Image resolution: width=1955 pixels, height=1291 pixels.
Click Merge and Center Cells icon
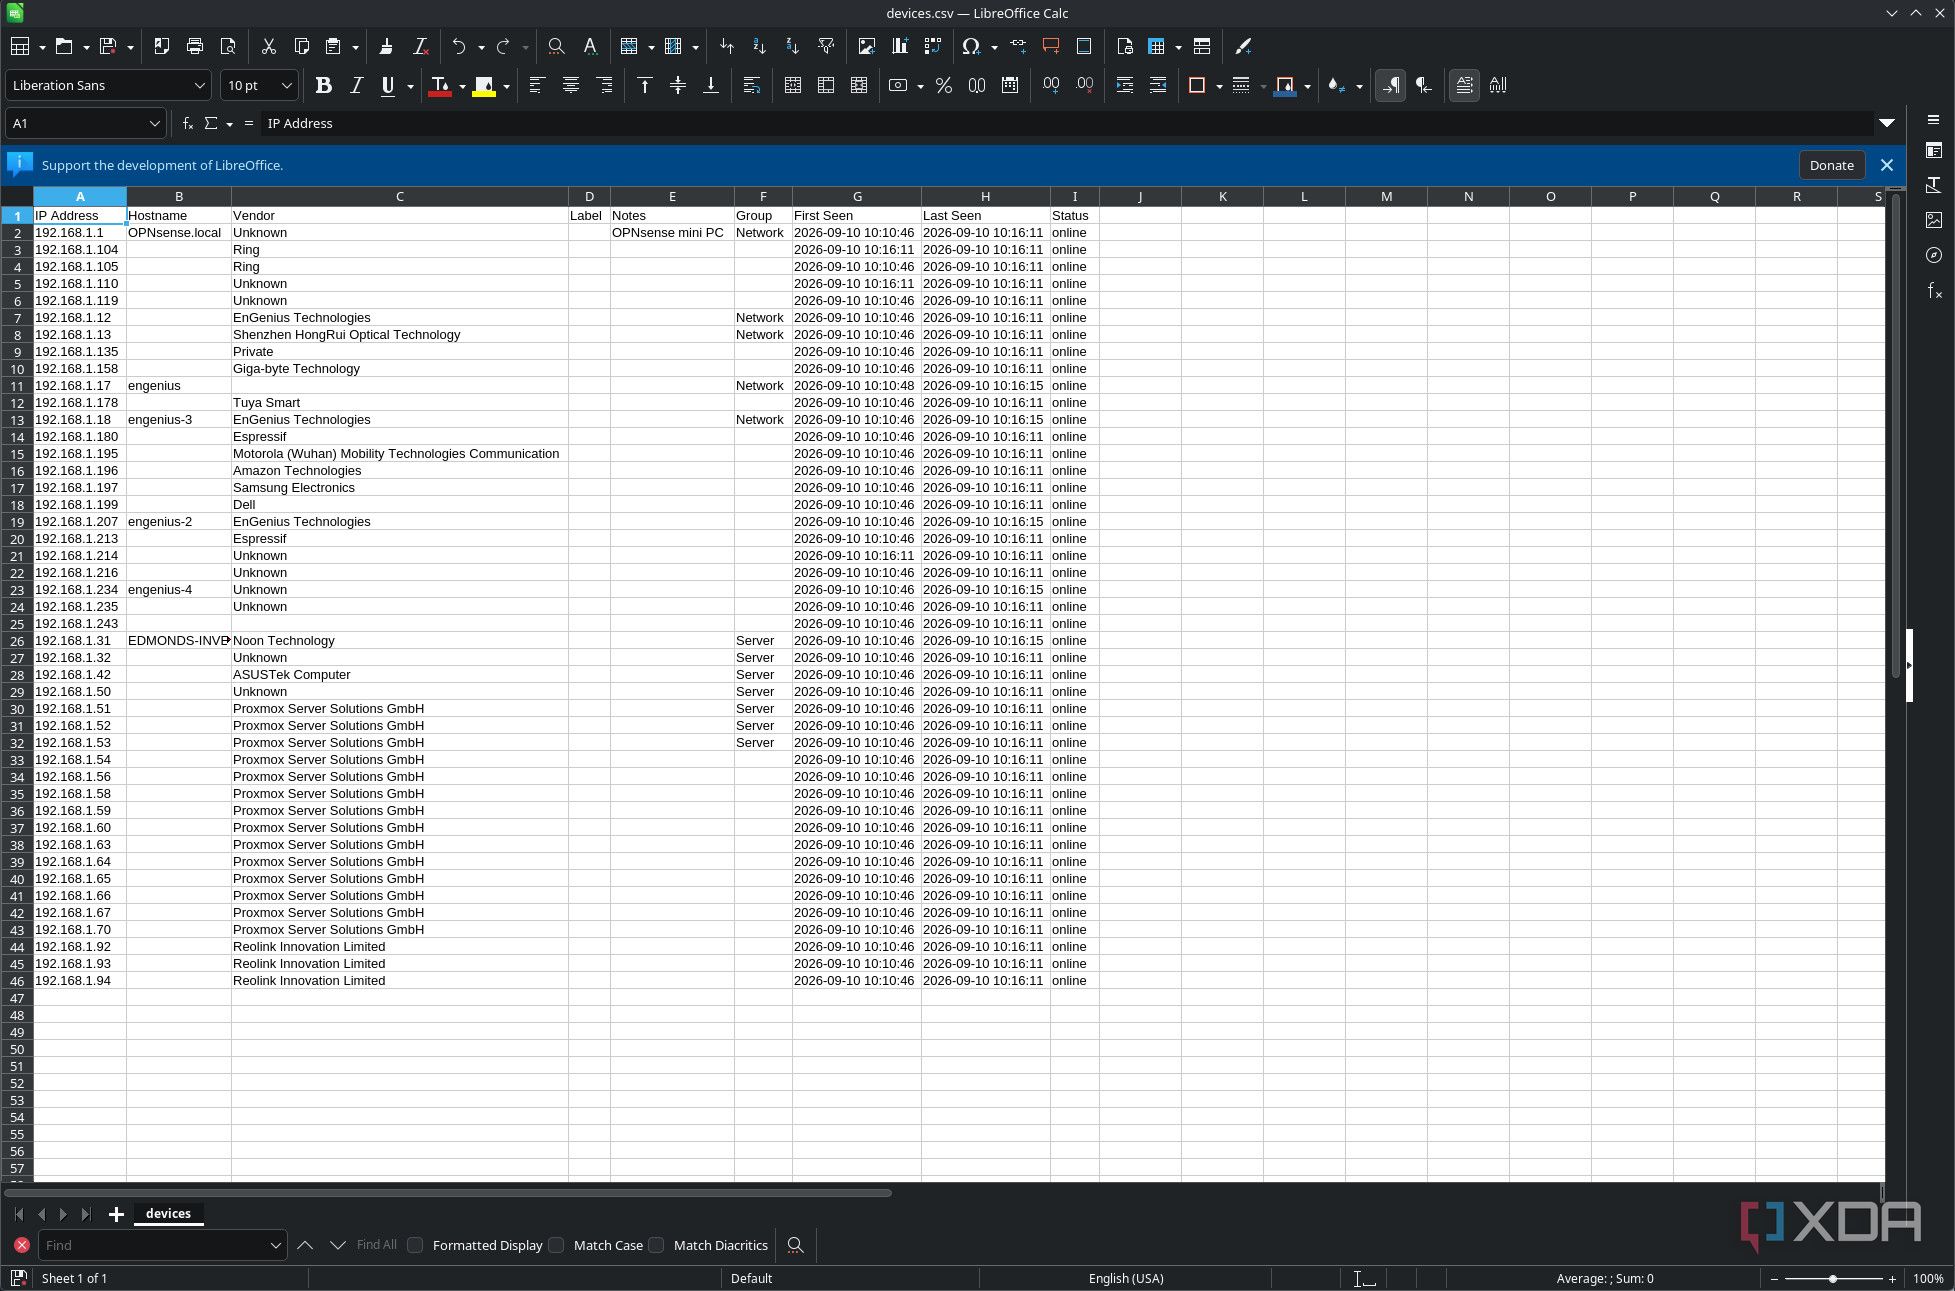(x=793, y=85)
